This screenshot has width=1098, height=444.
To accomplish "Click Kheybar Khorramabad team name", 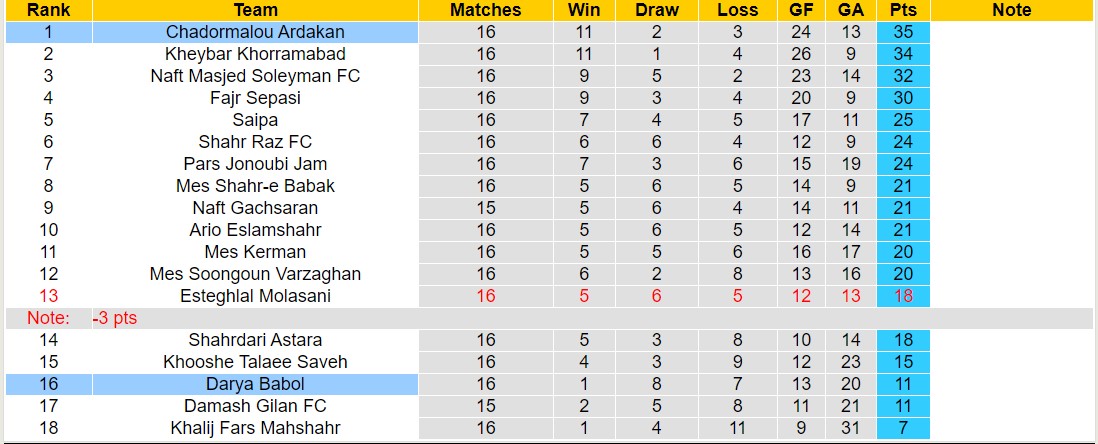I will (x=255, y=54).
